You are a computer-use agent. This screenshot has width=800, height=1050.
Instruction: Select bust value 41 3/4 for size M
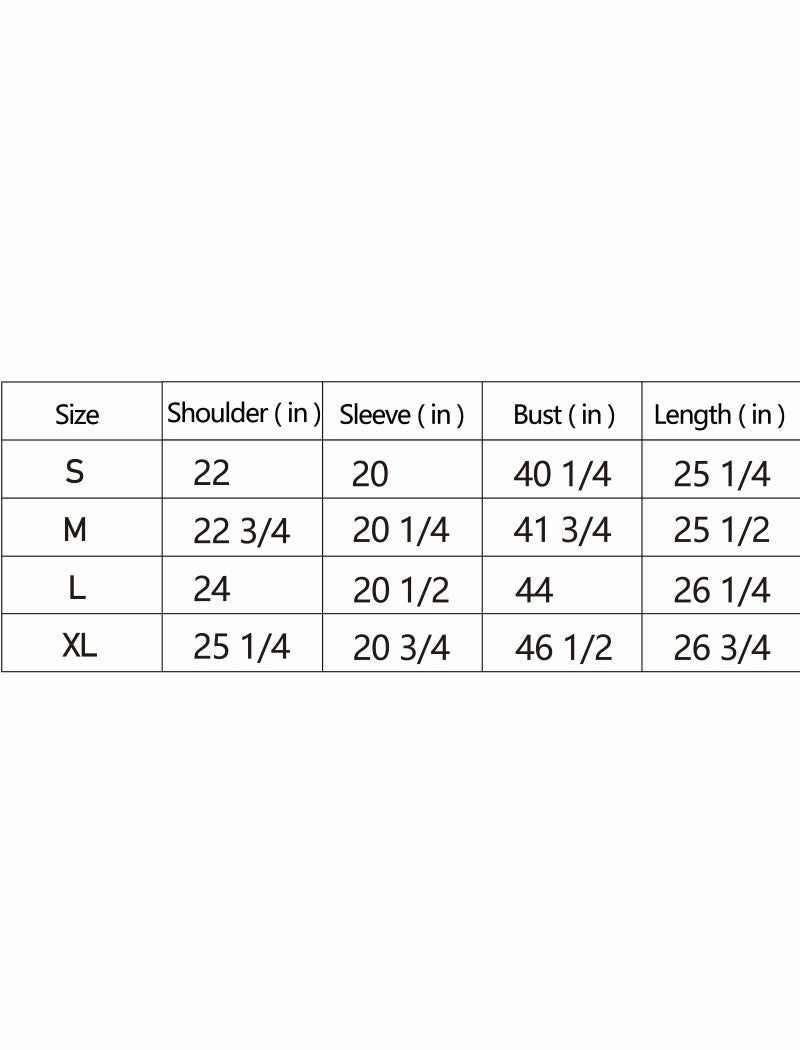(x=562, y=531)
